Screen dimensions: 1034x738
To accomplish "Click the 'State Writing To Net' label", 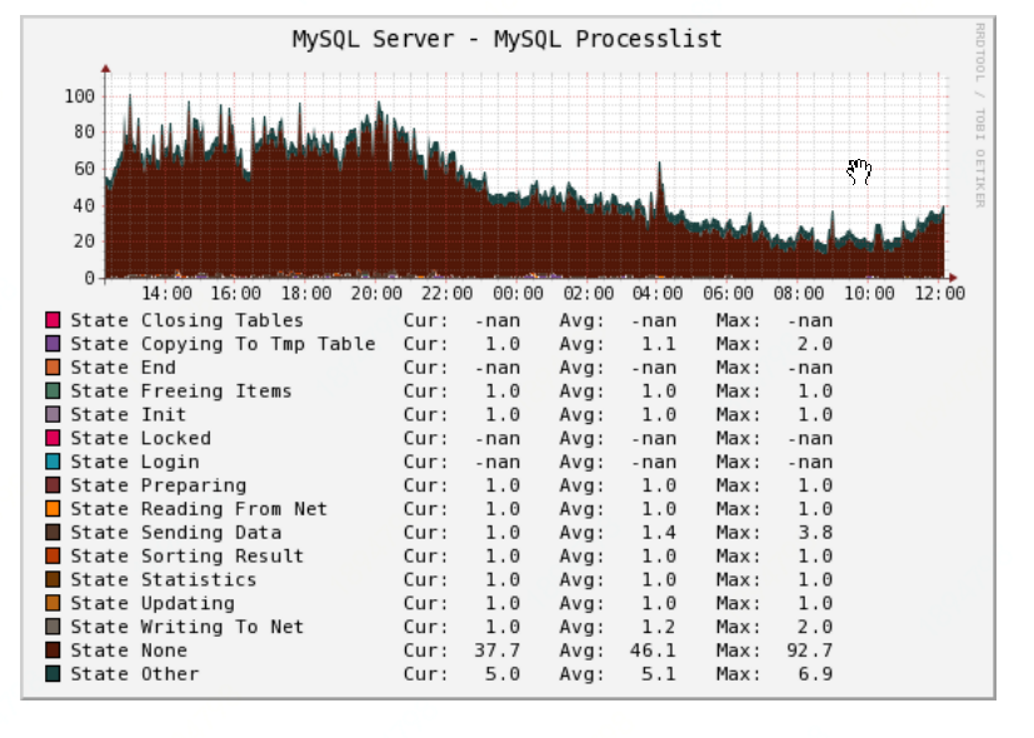I will 187,627.
